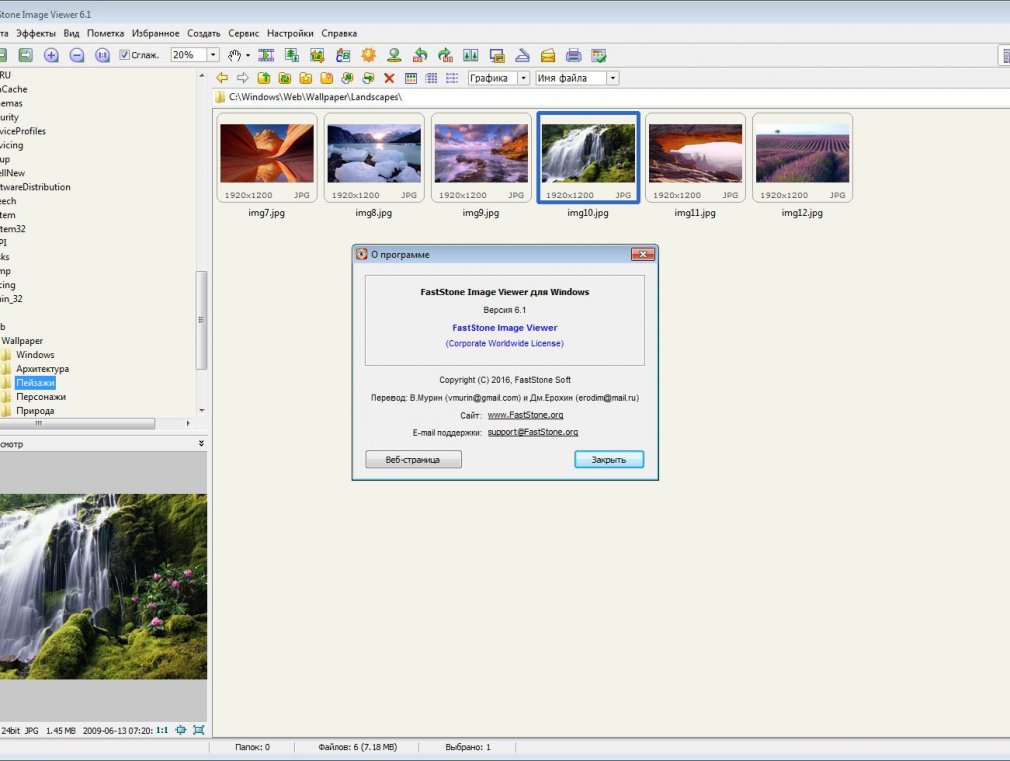Click the yellow email/card icon
The width and height of the screenshot is (1010, 761).
click(548, 55)
